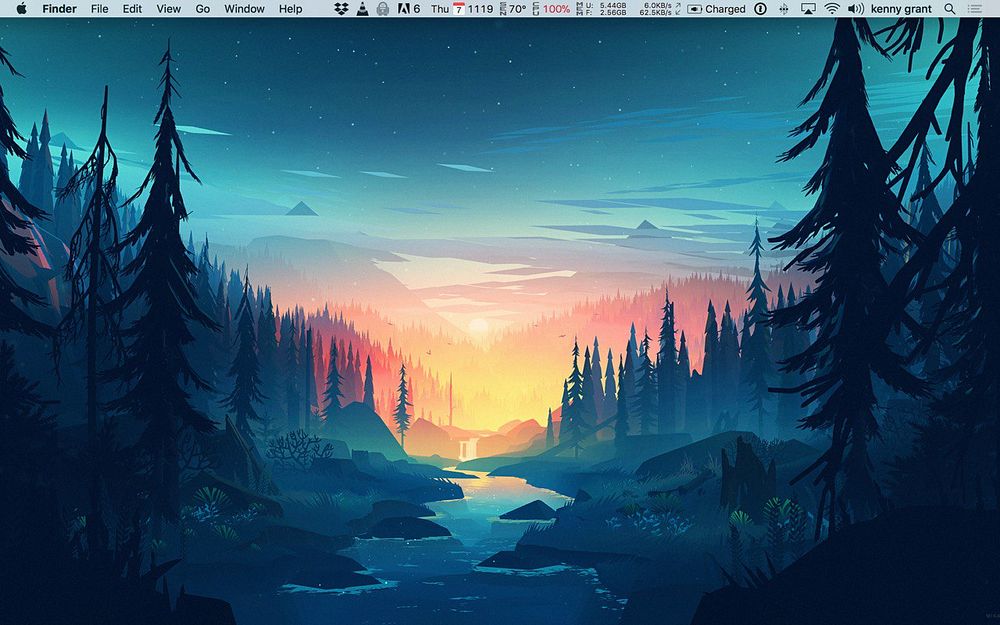
Task: Open the Window menu
Action: pos(244,9)
